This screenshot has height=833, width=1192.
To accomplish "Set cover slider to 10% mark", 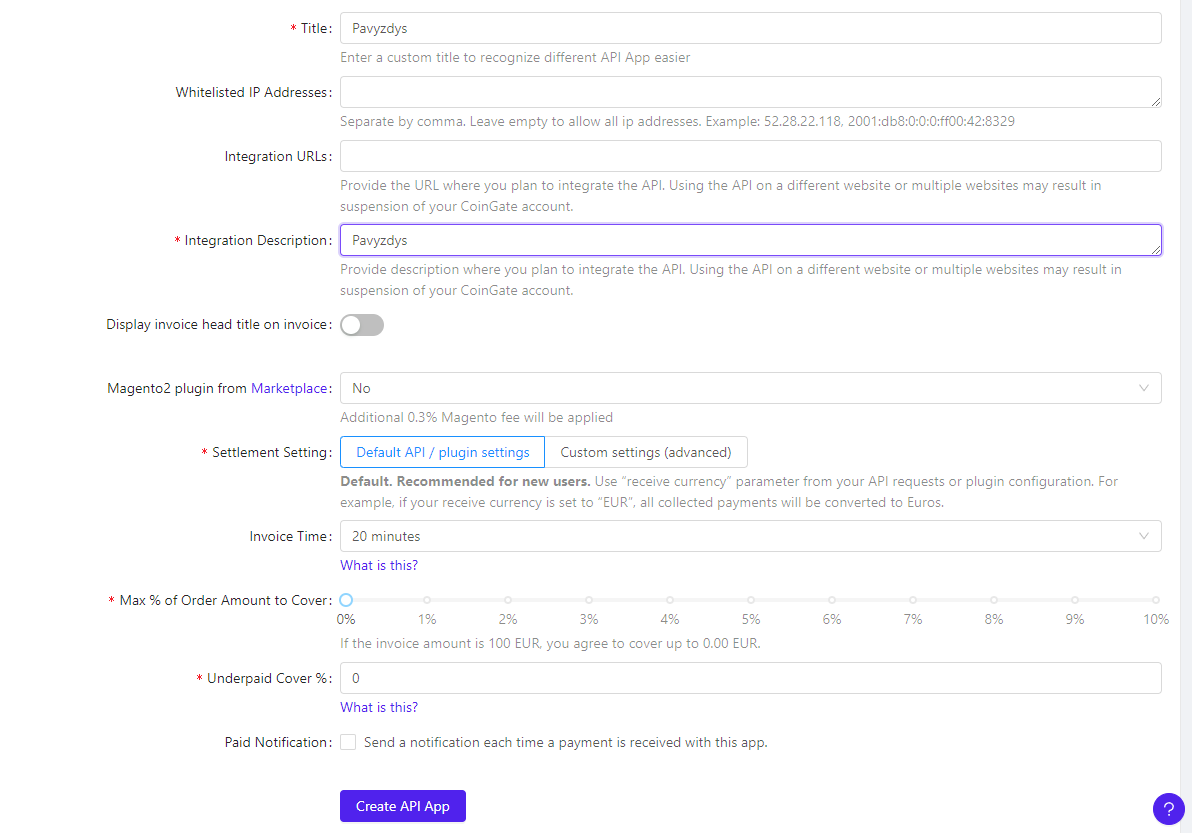I will tap(1156, 600).
